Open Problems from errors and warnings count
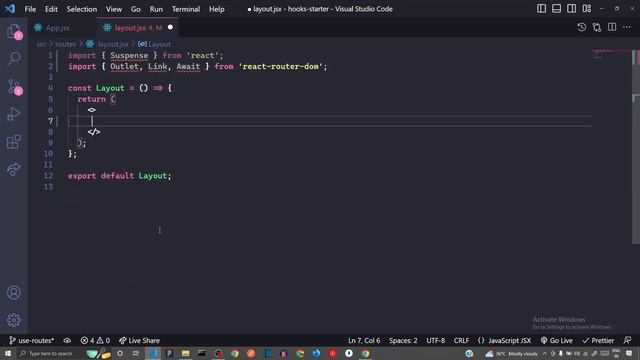The image size is (640, 360). click(95, 340)
